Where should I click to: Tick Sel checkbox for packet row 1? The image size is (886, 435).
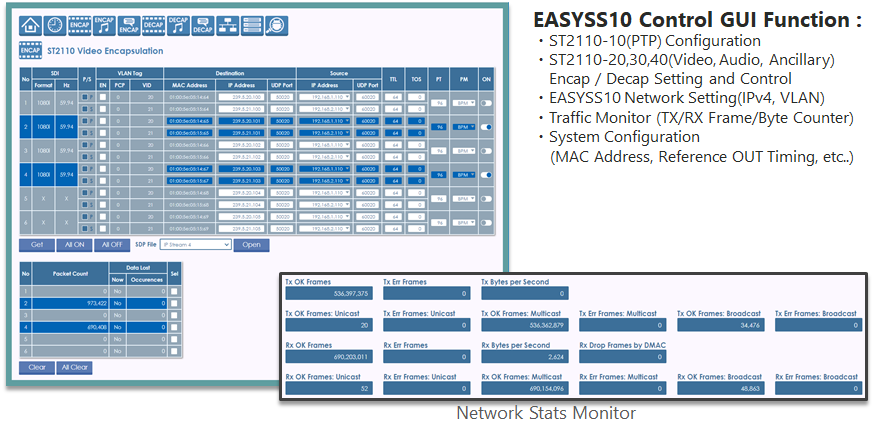[x=175, y=291]
